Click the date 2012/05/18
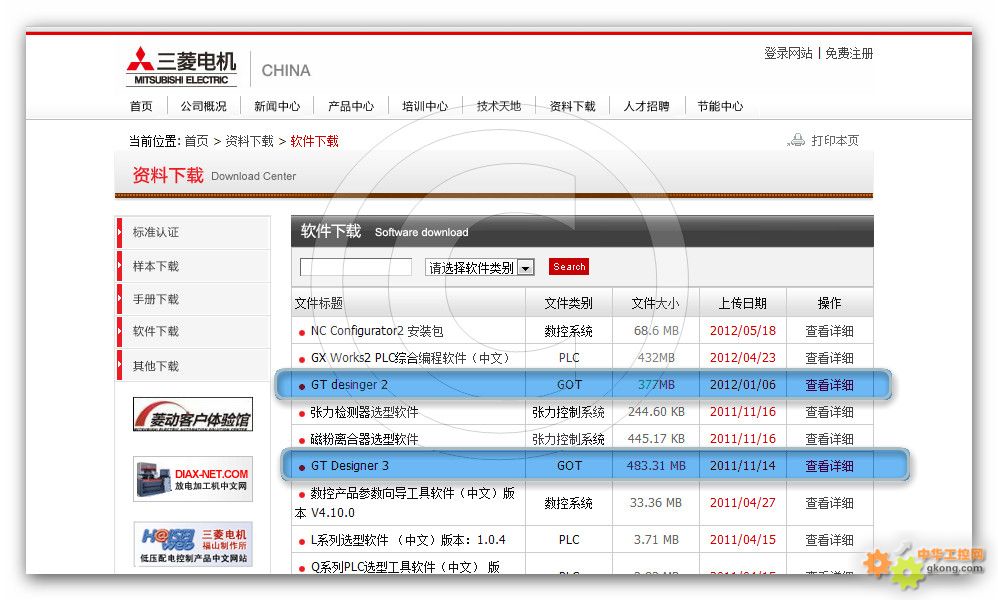The width and height of the screenshot is (998, 600). pyautogui.click(x=743, y=331)
